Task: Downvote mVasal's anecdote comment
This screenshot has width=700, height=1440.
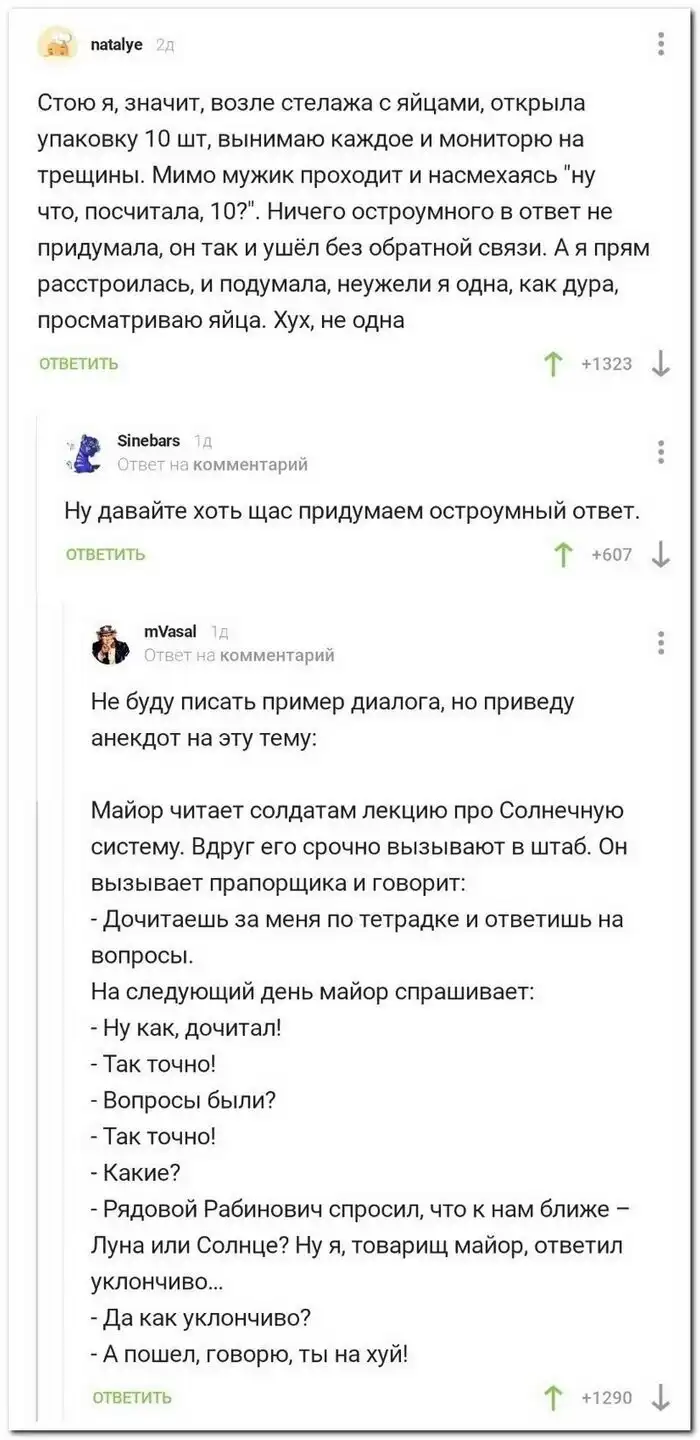Action: (660, 1397)
